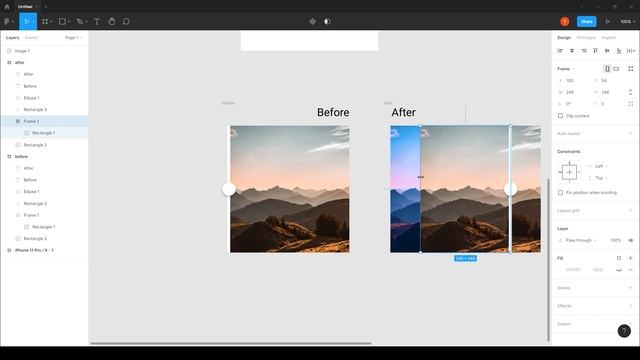640x360 pixels.
Task: Add an Effect with plus icon
Action: coord(631,306)
